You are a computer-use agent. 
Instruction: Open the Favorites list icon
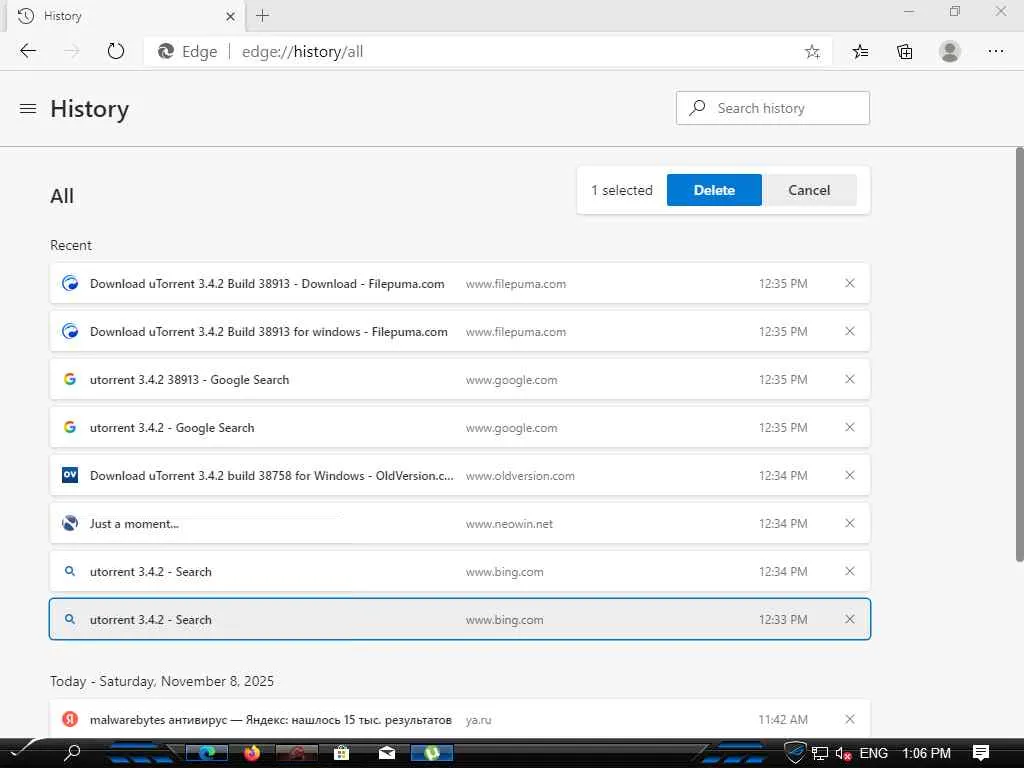click(860, 52)
